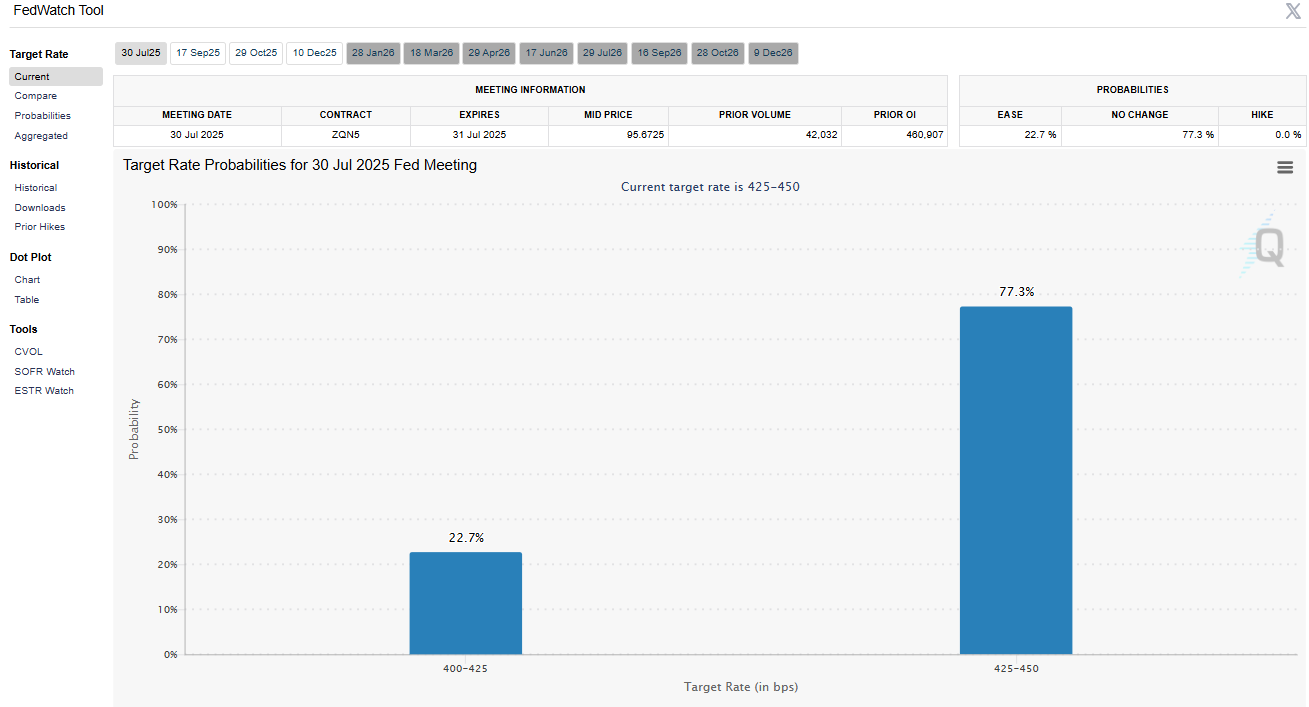
Task: Open Probabilities in the sidebar
Action: [x=42, y=116]
